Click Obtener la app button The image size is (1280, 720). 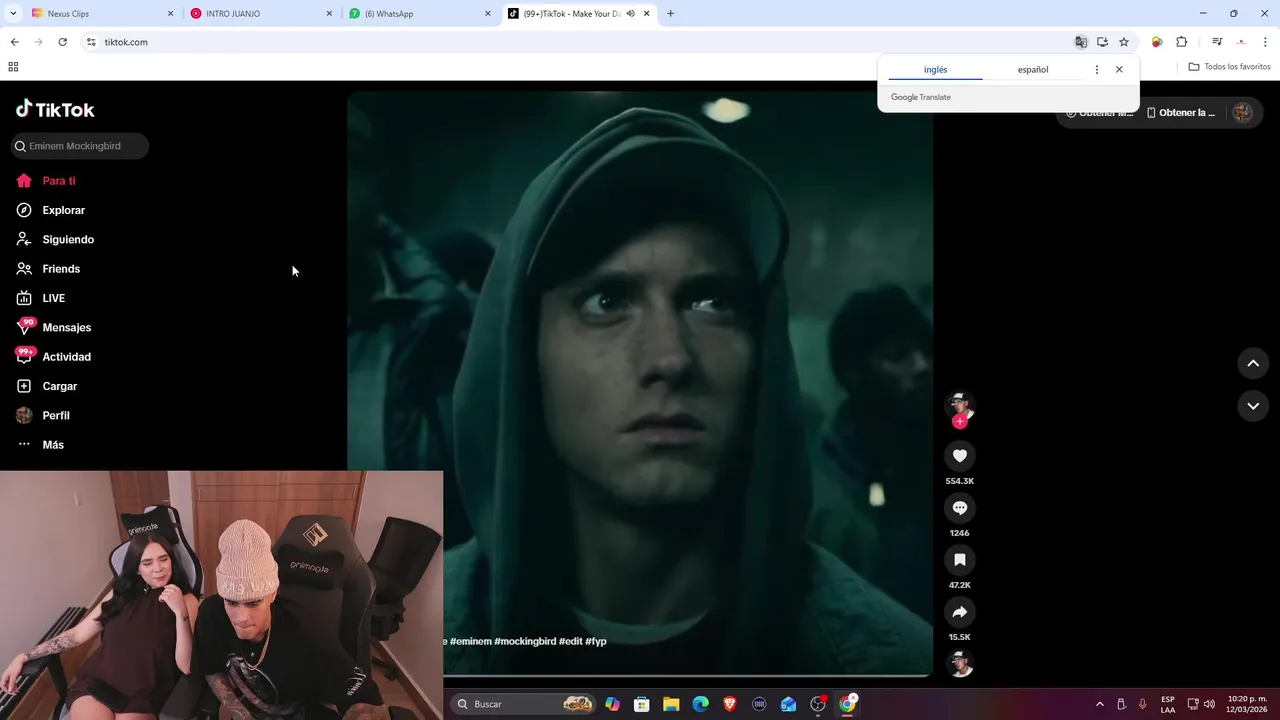(x=1180, y=113)
